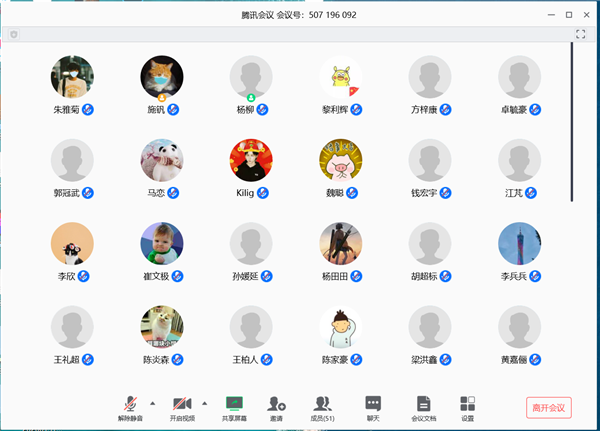Viewport: 600px width, 431px height.
Task: Click muted mic icon next to 梁洪鑫
Action: pos(445,360)
